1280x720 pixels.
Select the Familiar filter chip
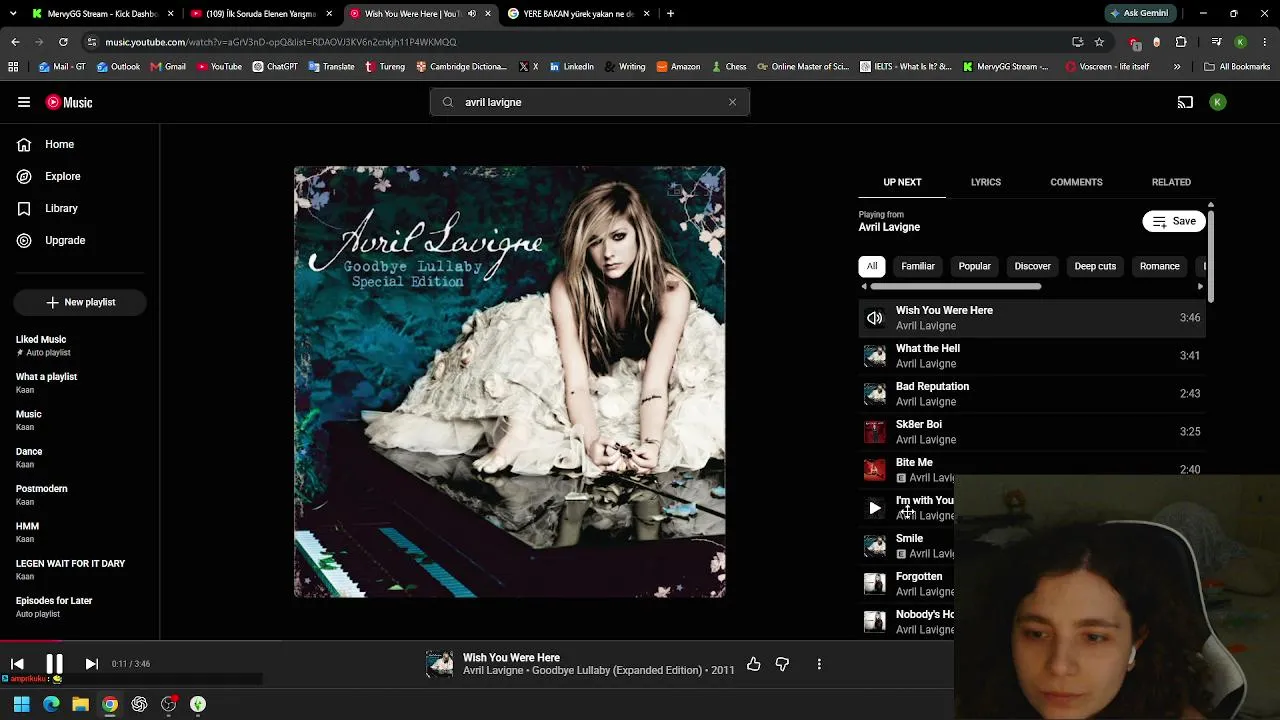click(918, 266)
